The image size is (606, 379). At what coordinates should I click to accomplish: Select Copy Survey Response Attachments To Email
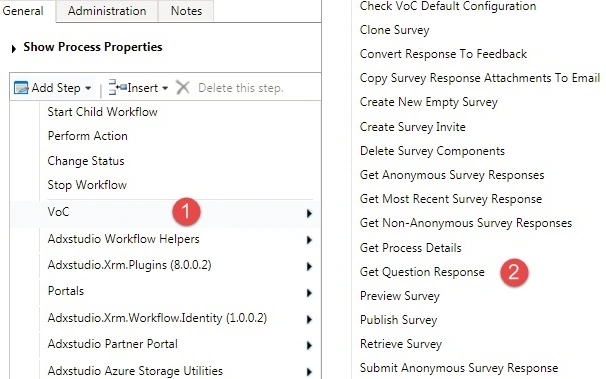click(x=480, y=78)
